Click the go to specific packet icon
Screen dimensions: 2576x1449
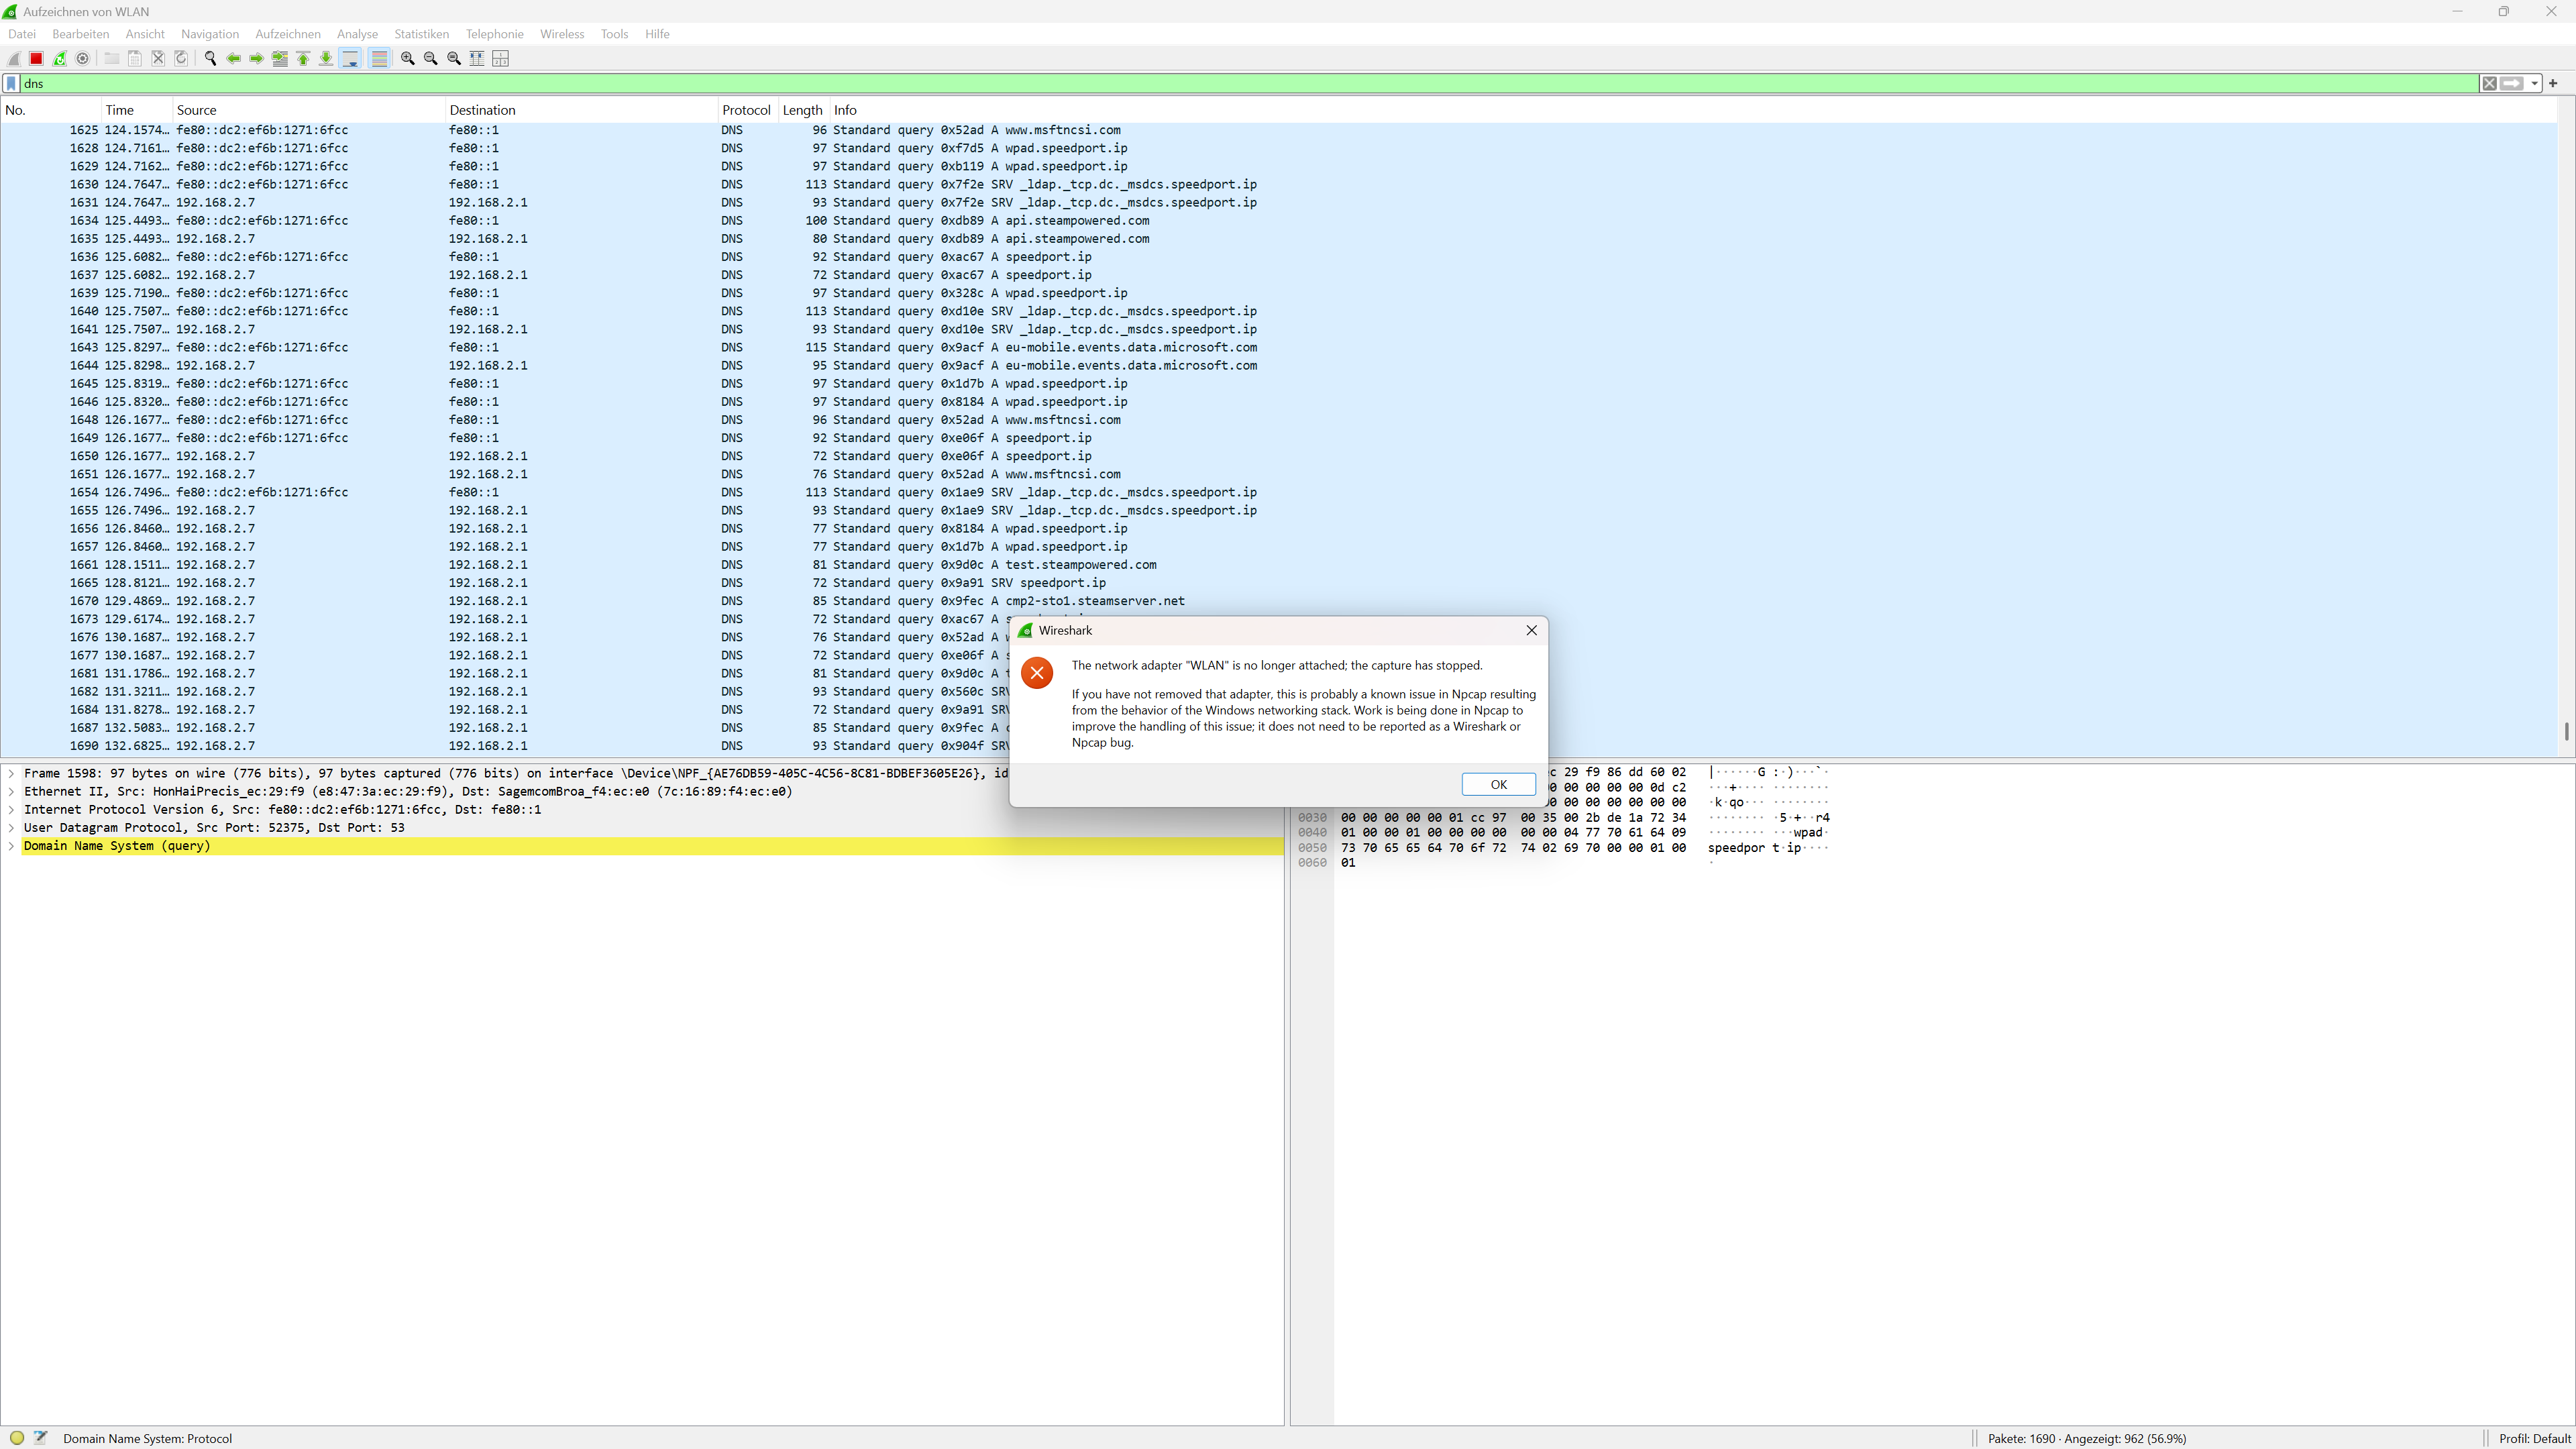point(280,59)
